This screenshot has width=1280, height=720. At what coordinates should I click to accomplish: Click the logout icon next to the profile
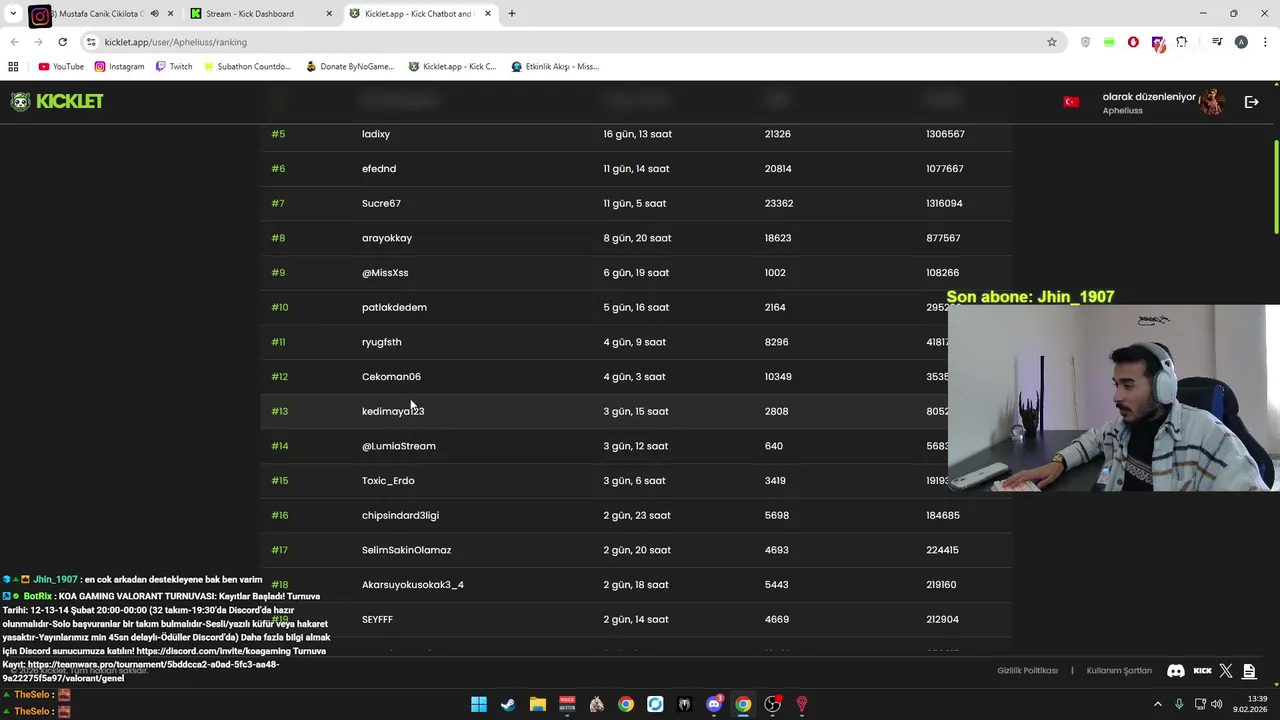(1251, 102)
